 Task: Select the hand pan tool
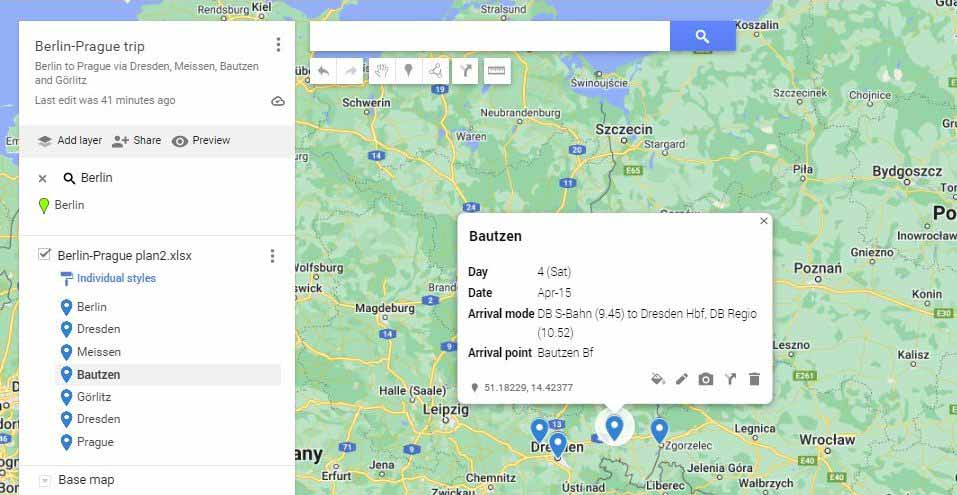click(x=382, y=71)
